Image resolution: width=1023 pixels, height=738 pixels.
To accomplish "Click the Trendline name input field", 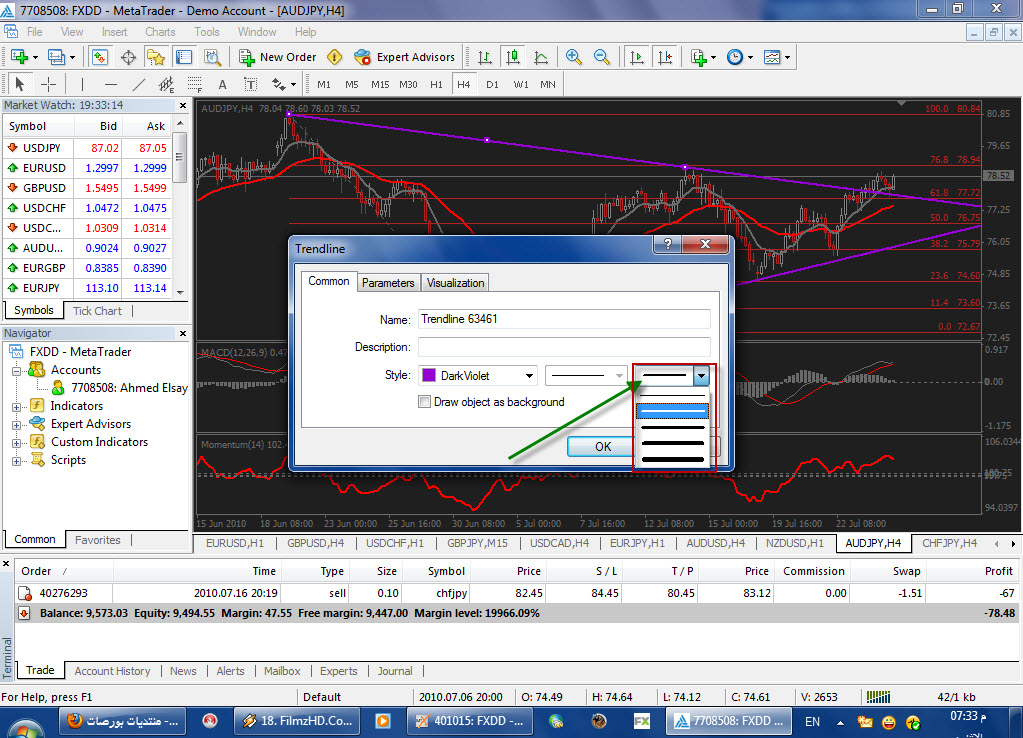I will [x=564, y=320].
